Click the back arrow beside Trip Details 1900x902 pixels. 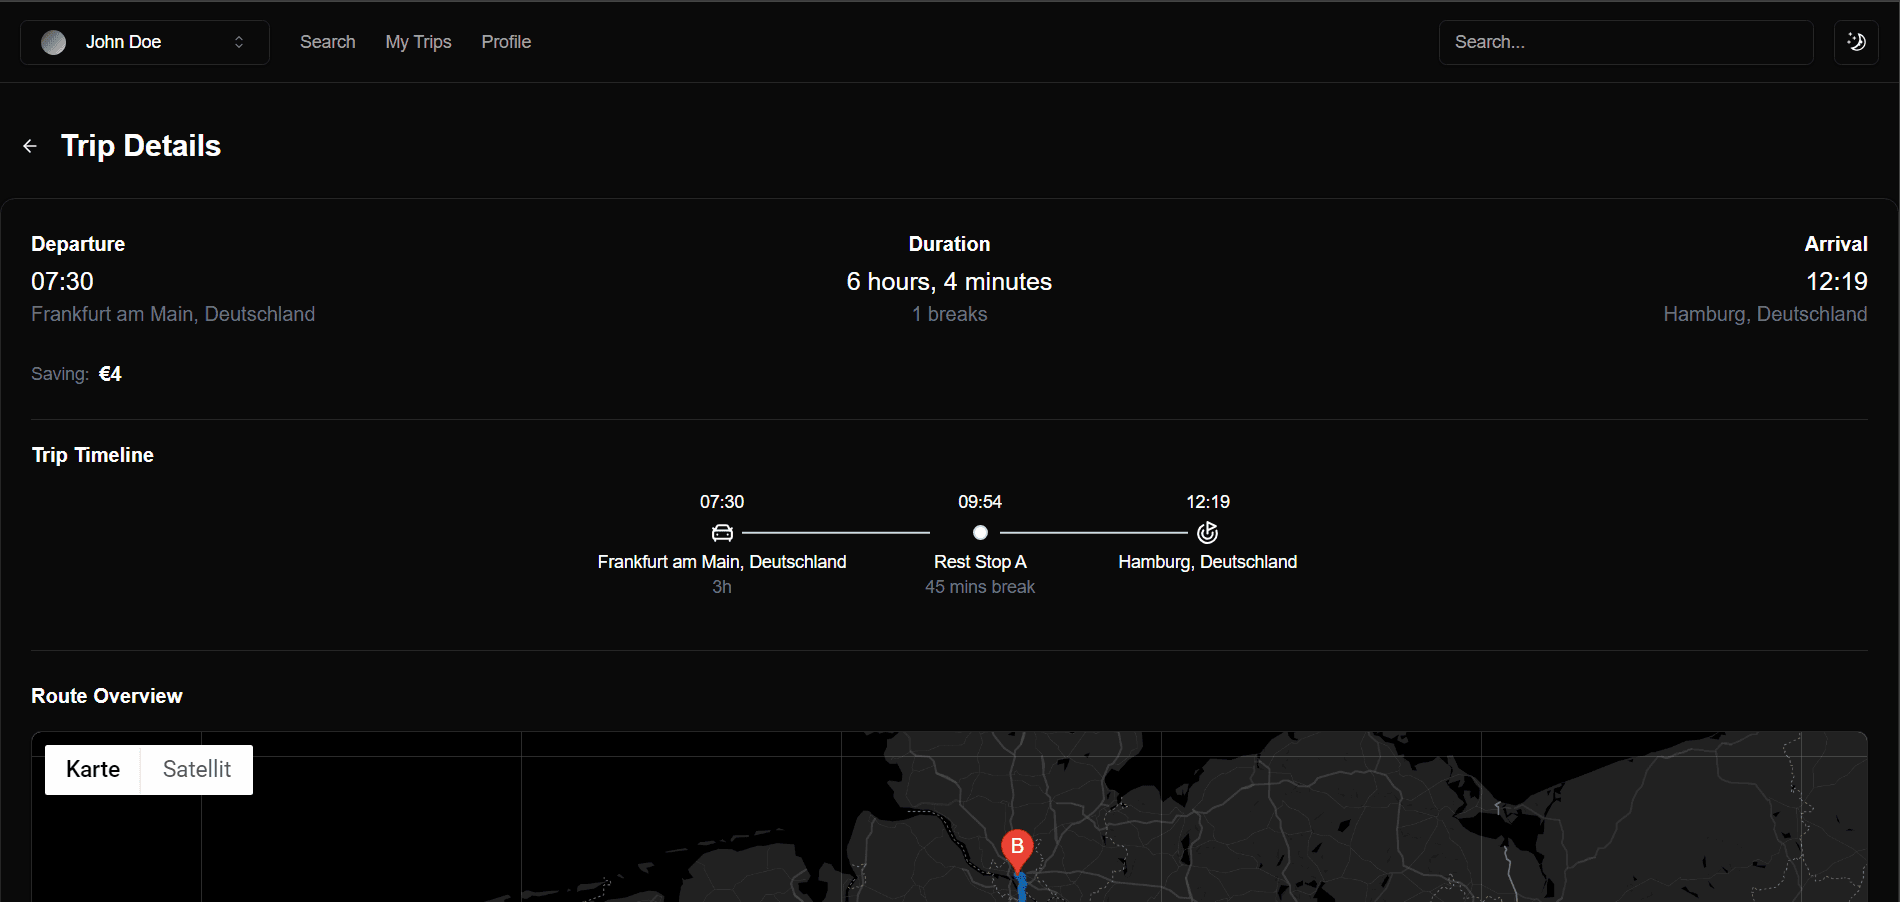click(x=30, y=146)
